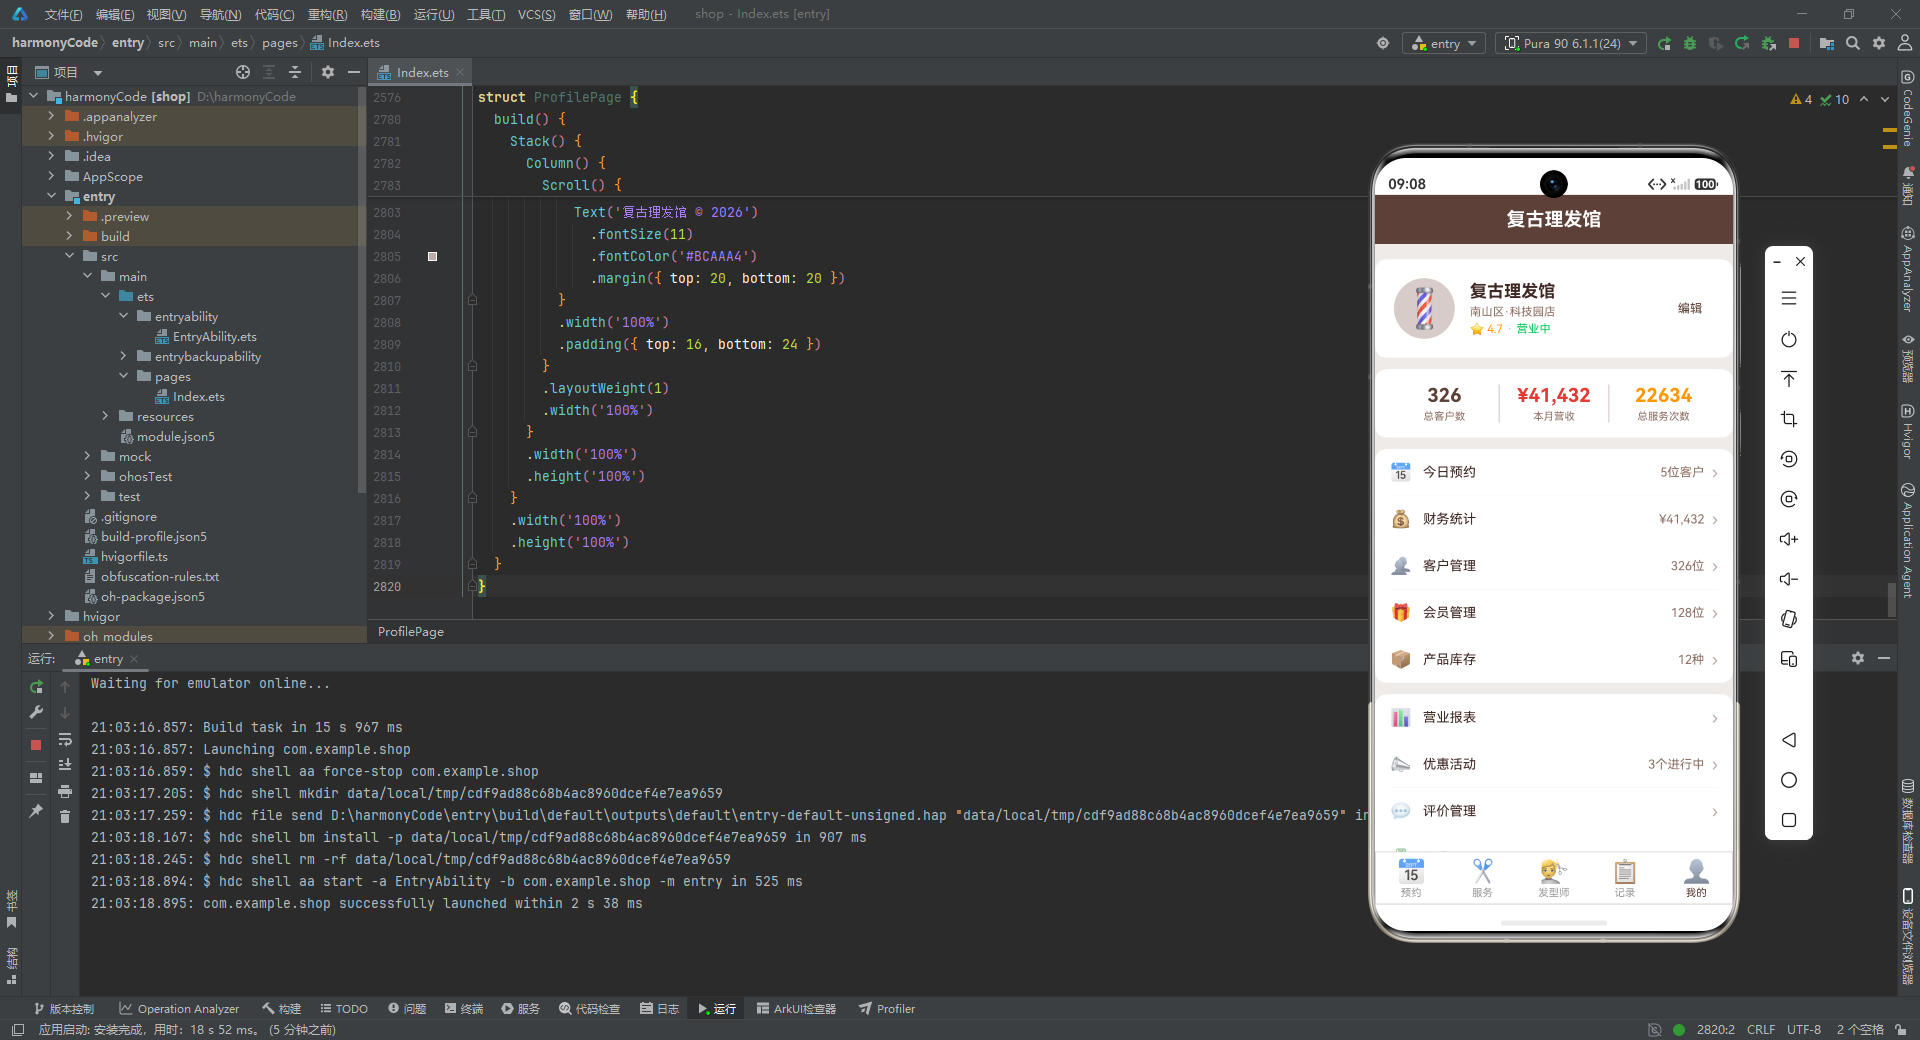Image resolution: width=1920 pixels, height=1040 pixels.
Task: Click the target icon left of the entry configuration
Action: point(1383,44)
